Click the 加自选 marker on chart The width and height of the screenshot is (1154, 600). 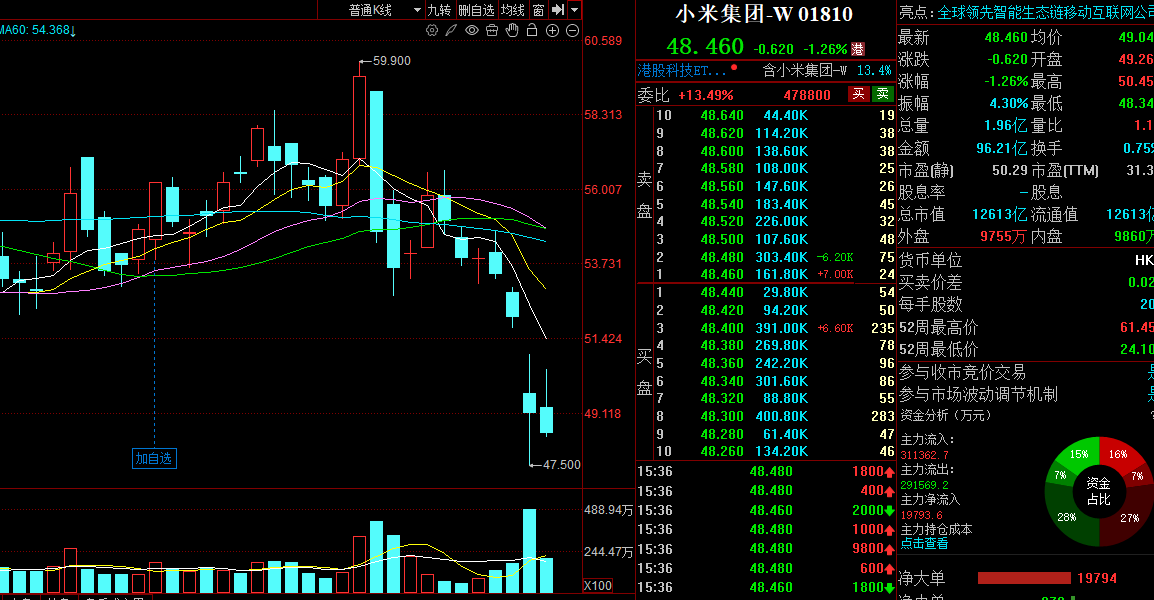154,458
